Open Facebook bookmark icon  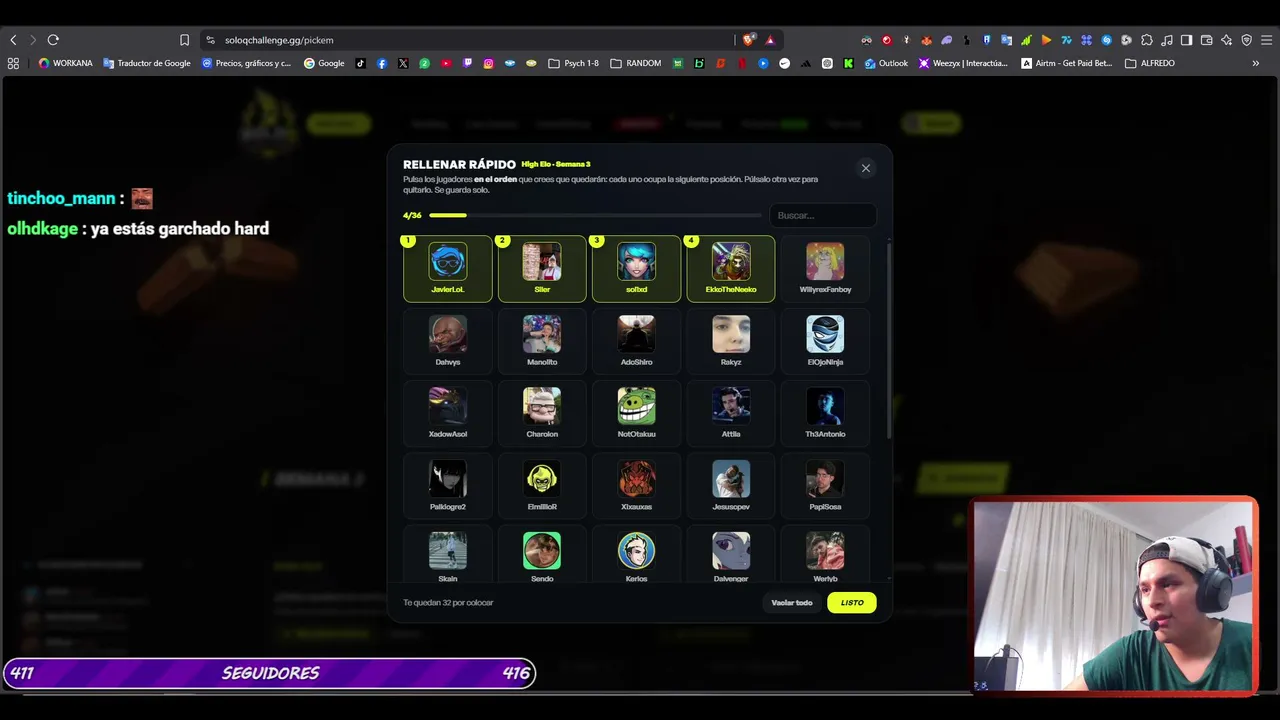pyautogui.click(x=382, y=63)
